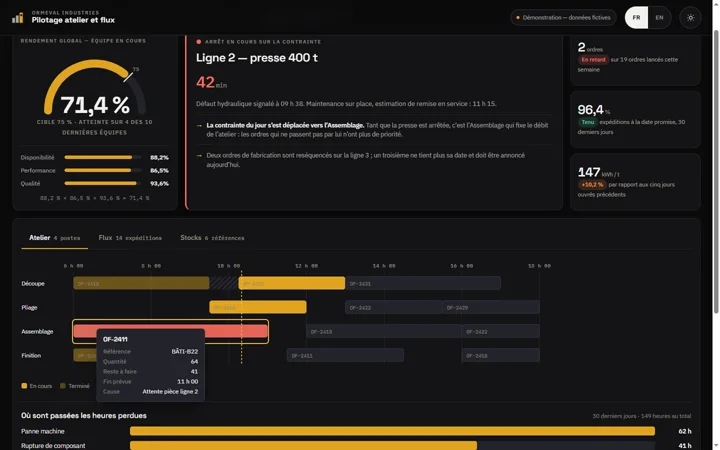Select the in-progress yellow bar in Découpe row

point(292,283)
